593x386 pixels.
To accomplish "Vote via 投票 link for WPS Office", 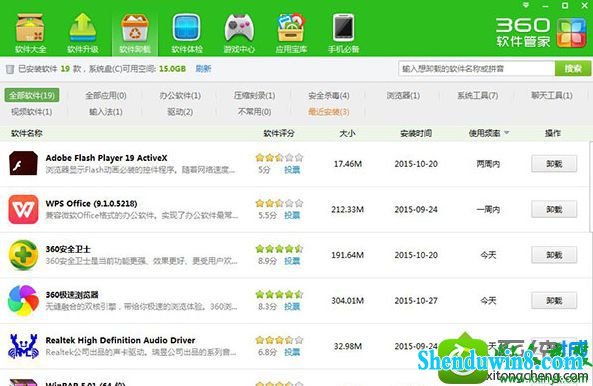I will 292,215.
